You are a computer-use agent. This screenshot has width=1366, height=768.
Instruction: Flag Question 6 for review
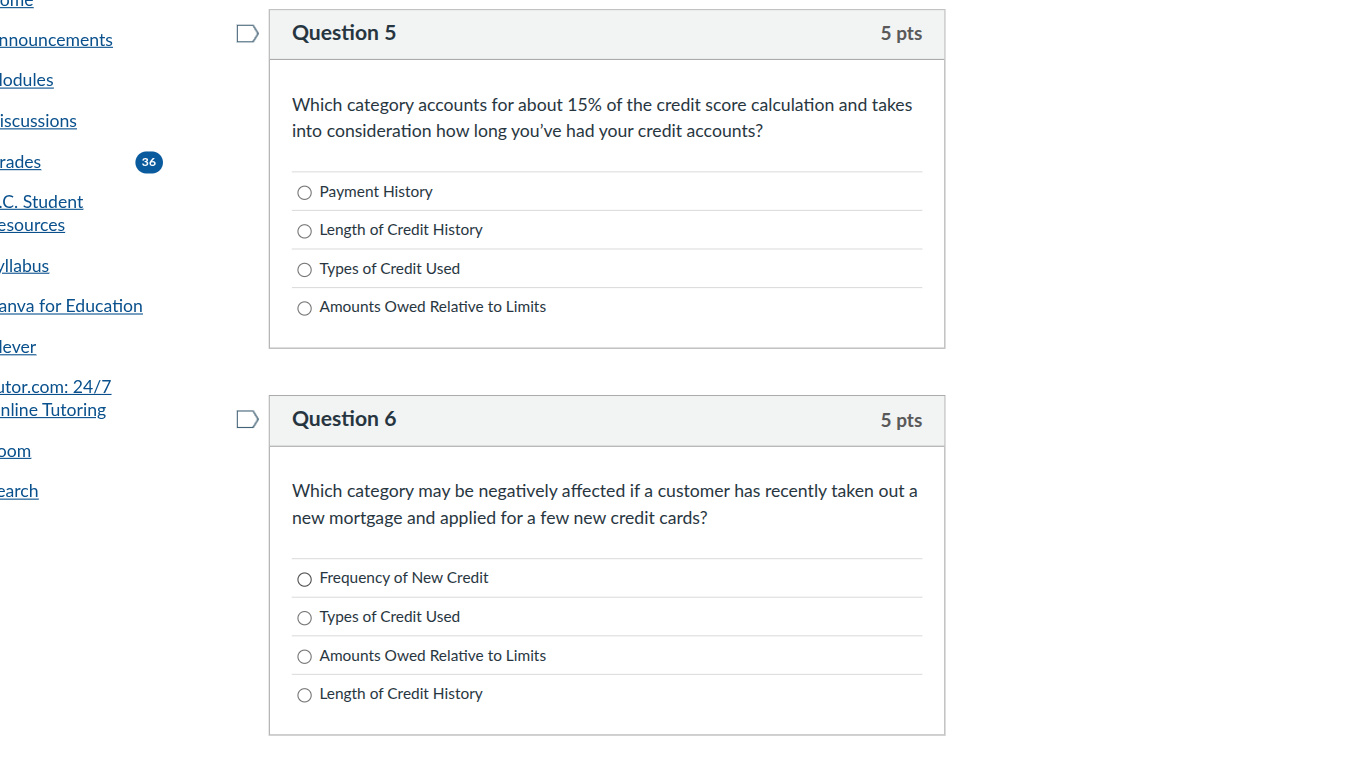[x=246, y=419]
